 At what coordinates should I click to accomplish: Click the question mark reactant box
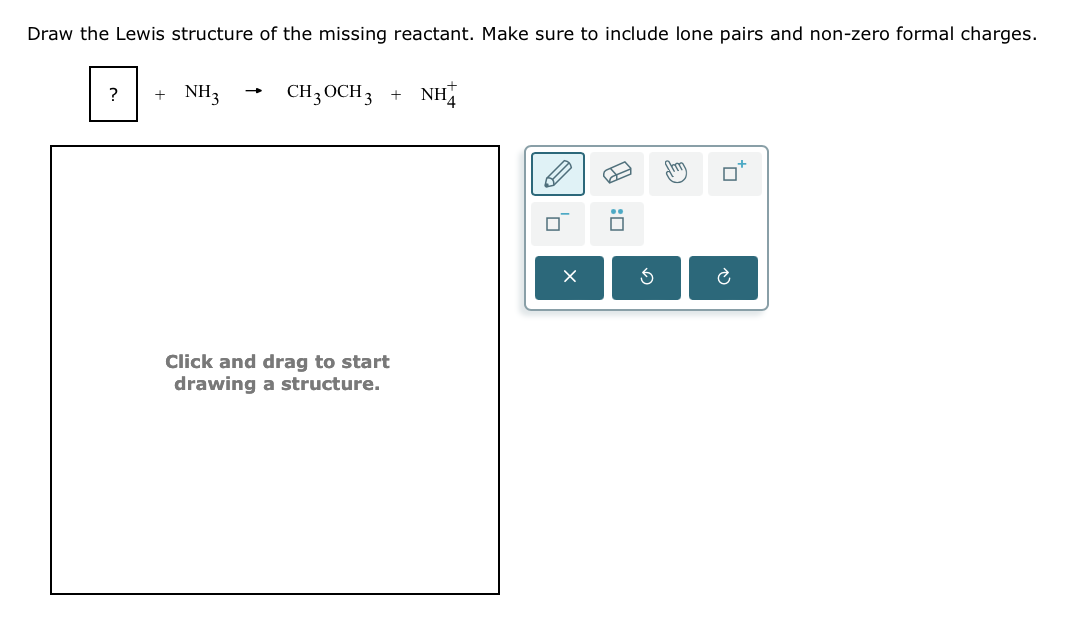(x=113, y=94)
